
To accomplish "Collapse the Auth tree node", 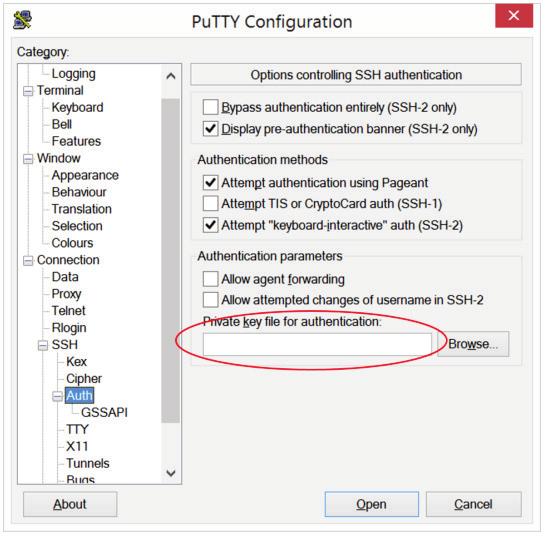I will point(57,396).
